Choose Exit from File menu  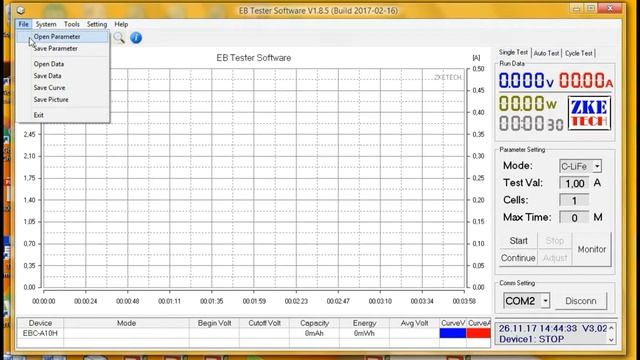[x=63, y=115]
